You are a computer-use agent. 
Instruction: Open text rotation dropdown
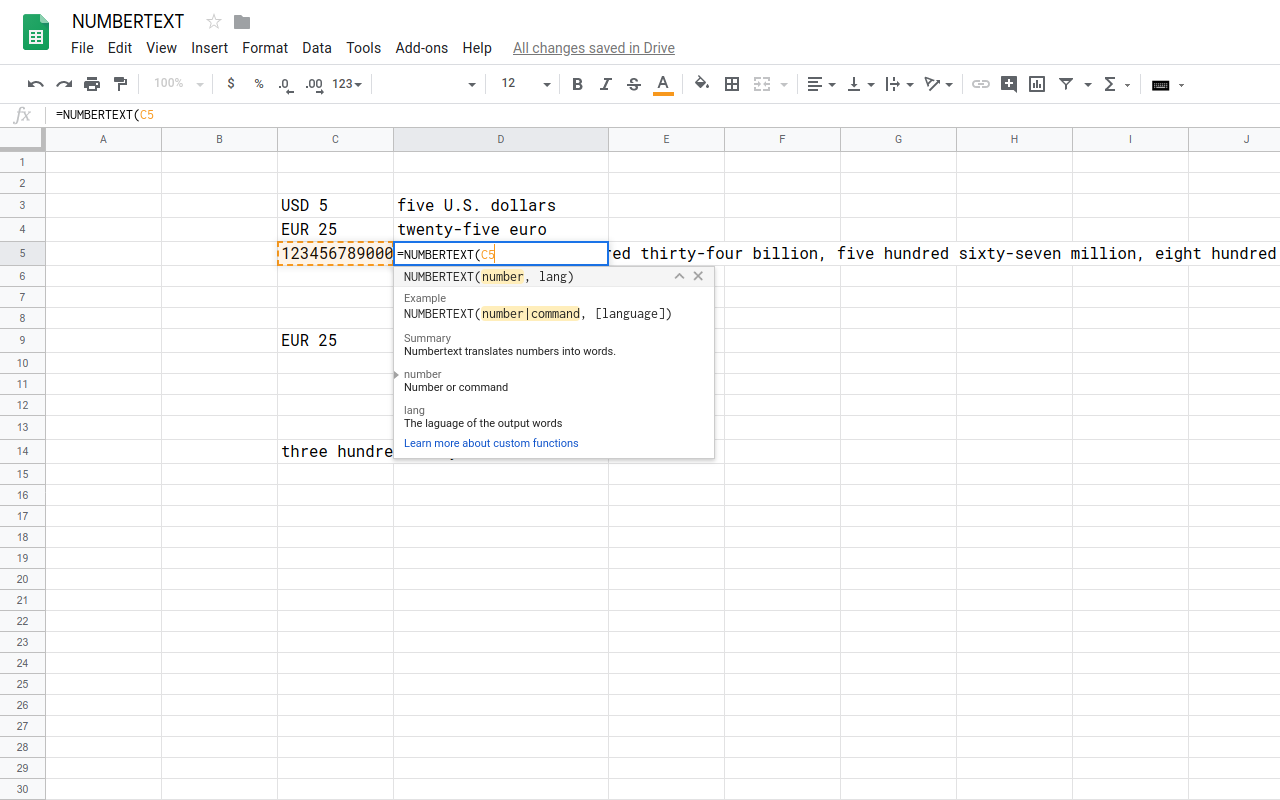tap(938, 84)
